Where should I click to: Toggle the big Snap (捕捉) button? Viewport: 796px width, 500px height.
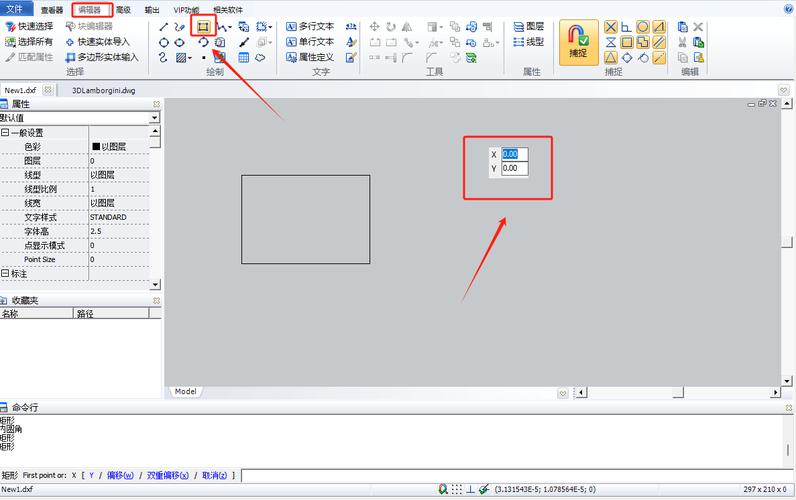pyautogui.click(x=579, y=43)
